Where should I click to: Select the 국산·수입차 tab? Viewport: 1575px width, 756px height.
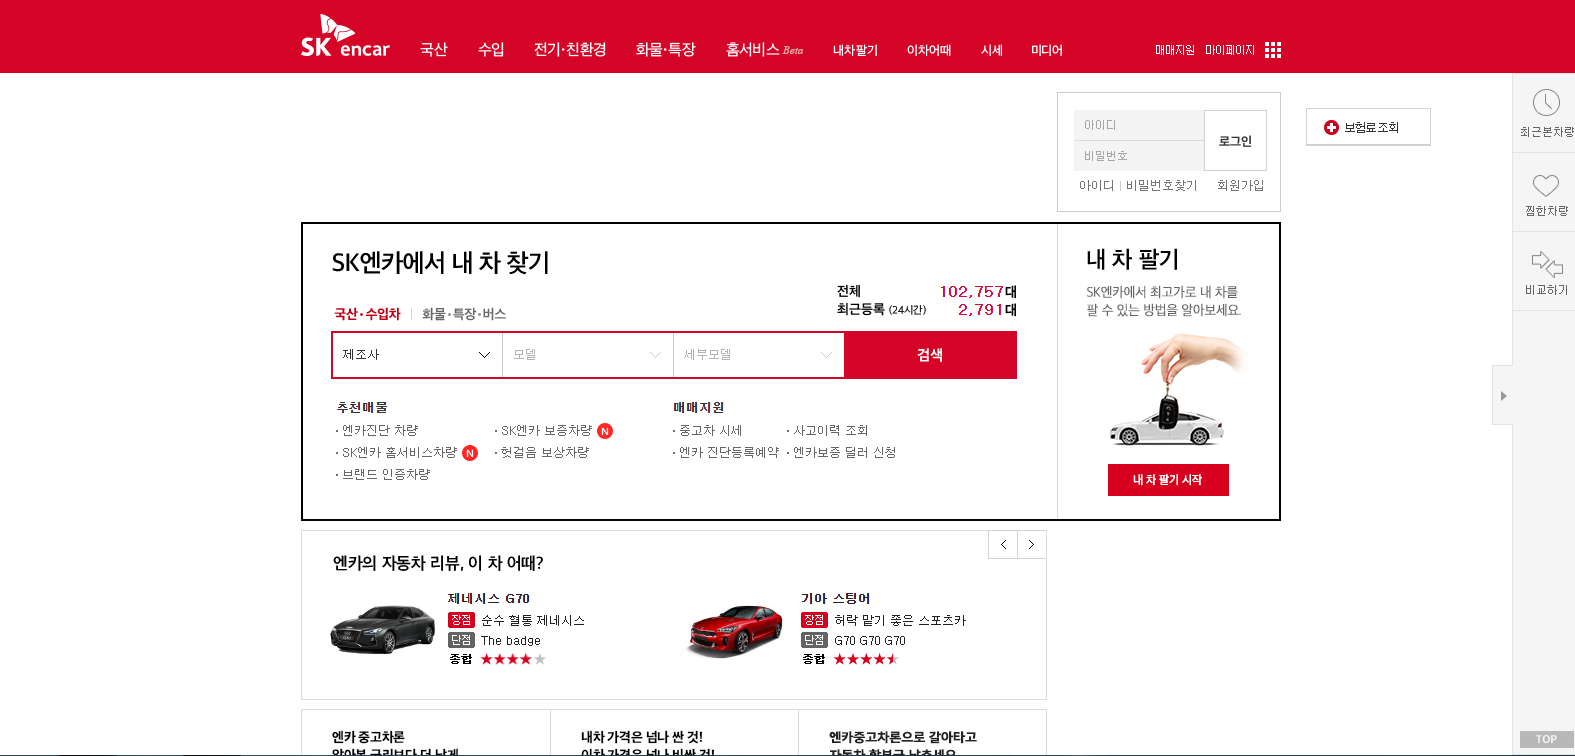pos(367,314)
